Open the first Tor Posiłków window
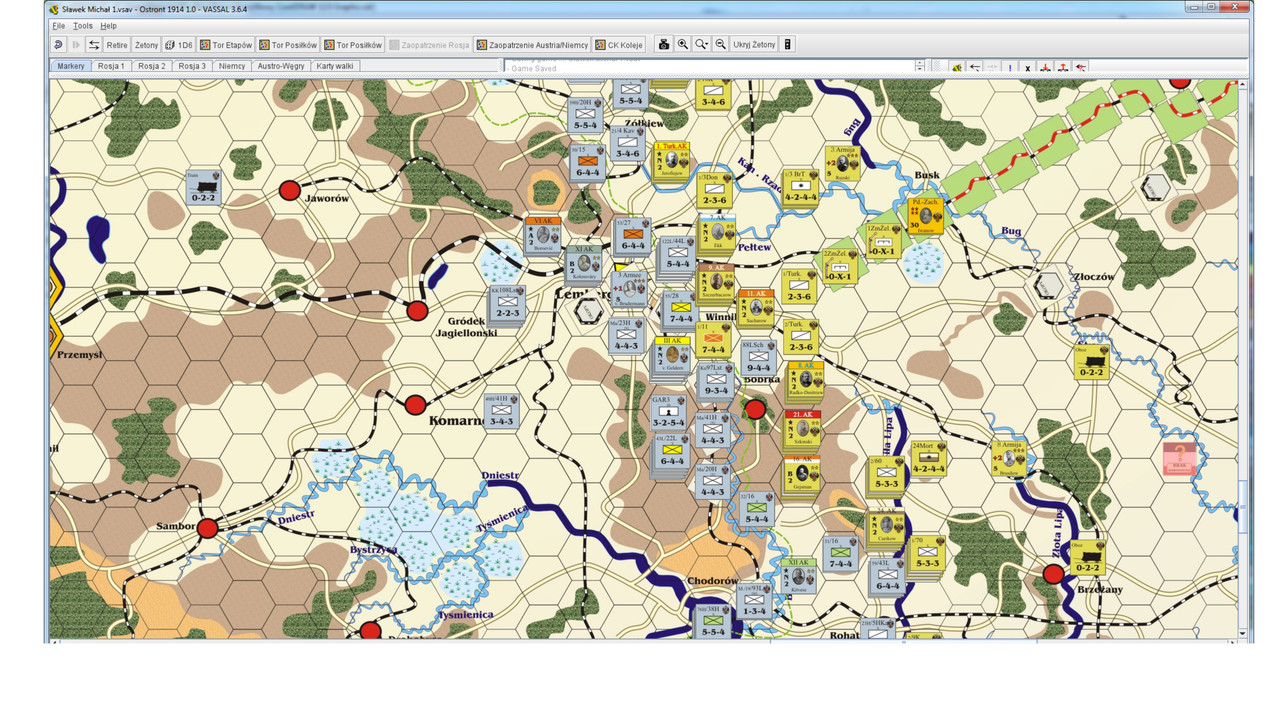Viewport: 1280px width, 719px height. [x=288, y=45]
